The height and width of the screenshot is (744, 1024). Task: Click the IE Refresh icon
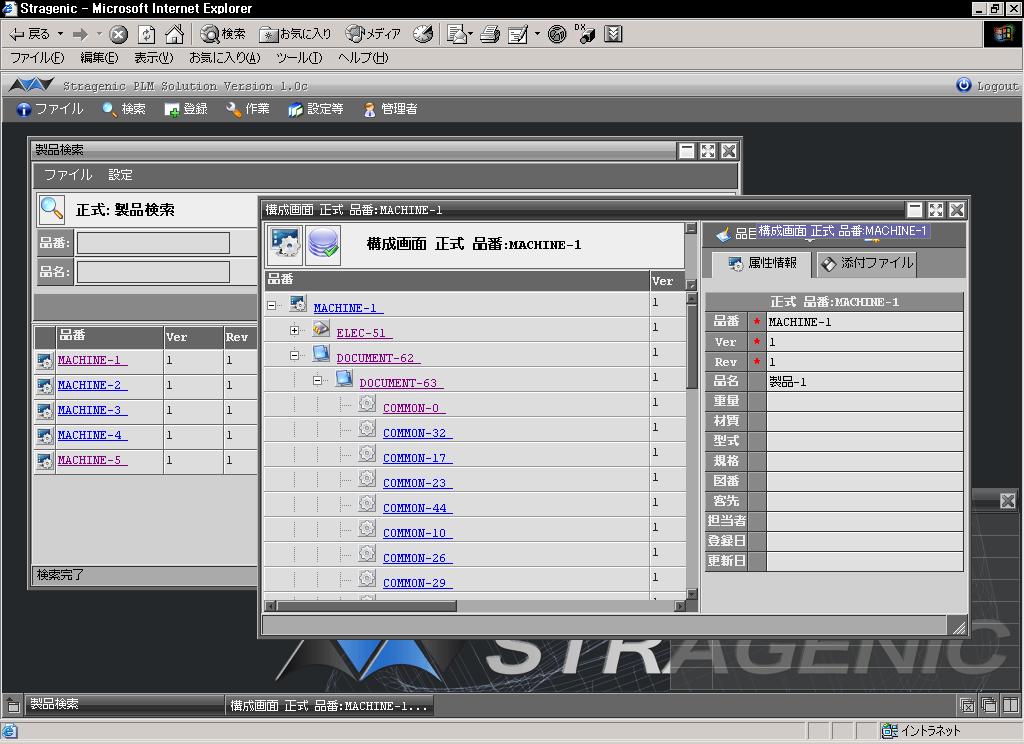[x=147, y=34]
